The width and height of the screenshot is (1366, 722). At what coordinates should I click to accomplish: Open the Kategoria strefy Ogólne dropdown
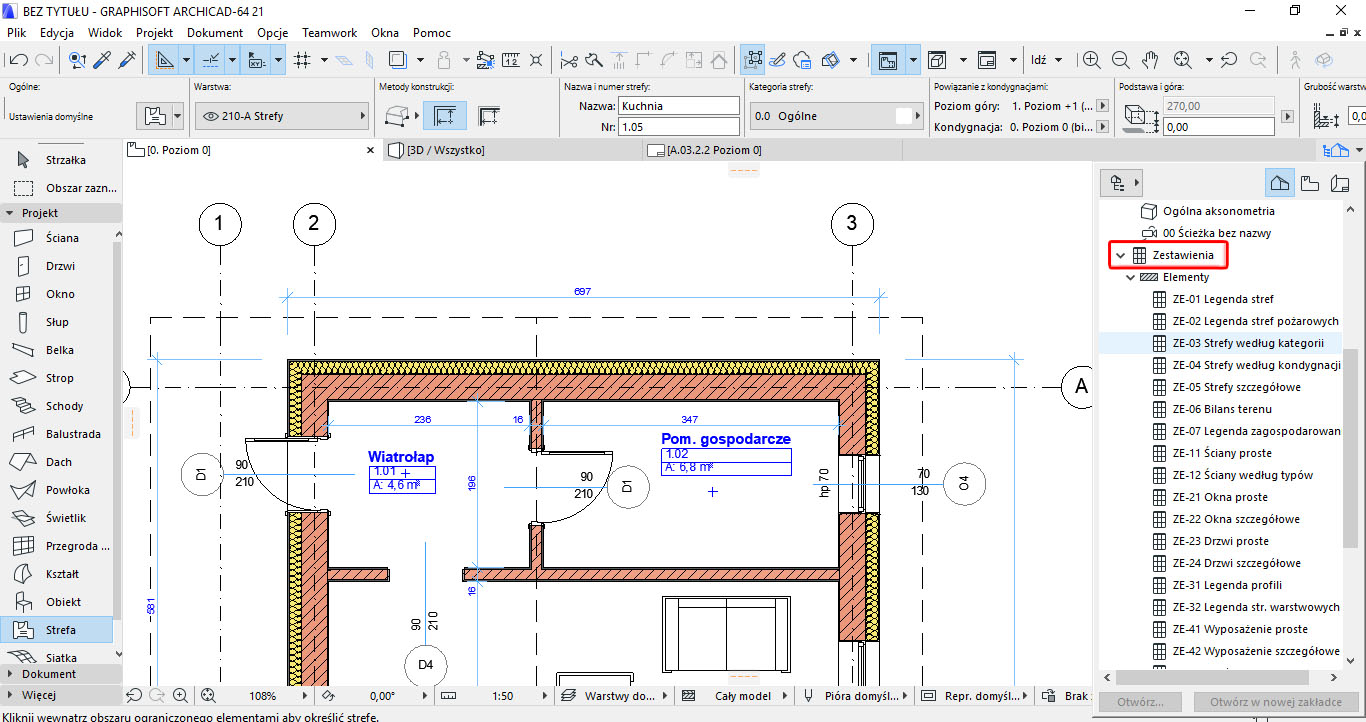[834, 116]
